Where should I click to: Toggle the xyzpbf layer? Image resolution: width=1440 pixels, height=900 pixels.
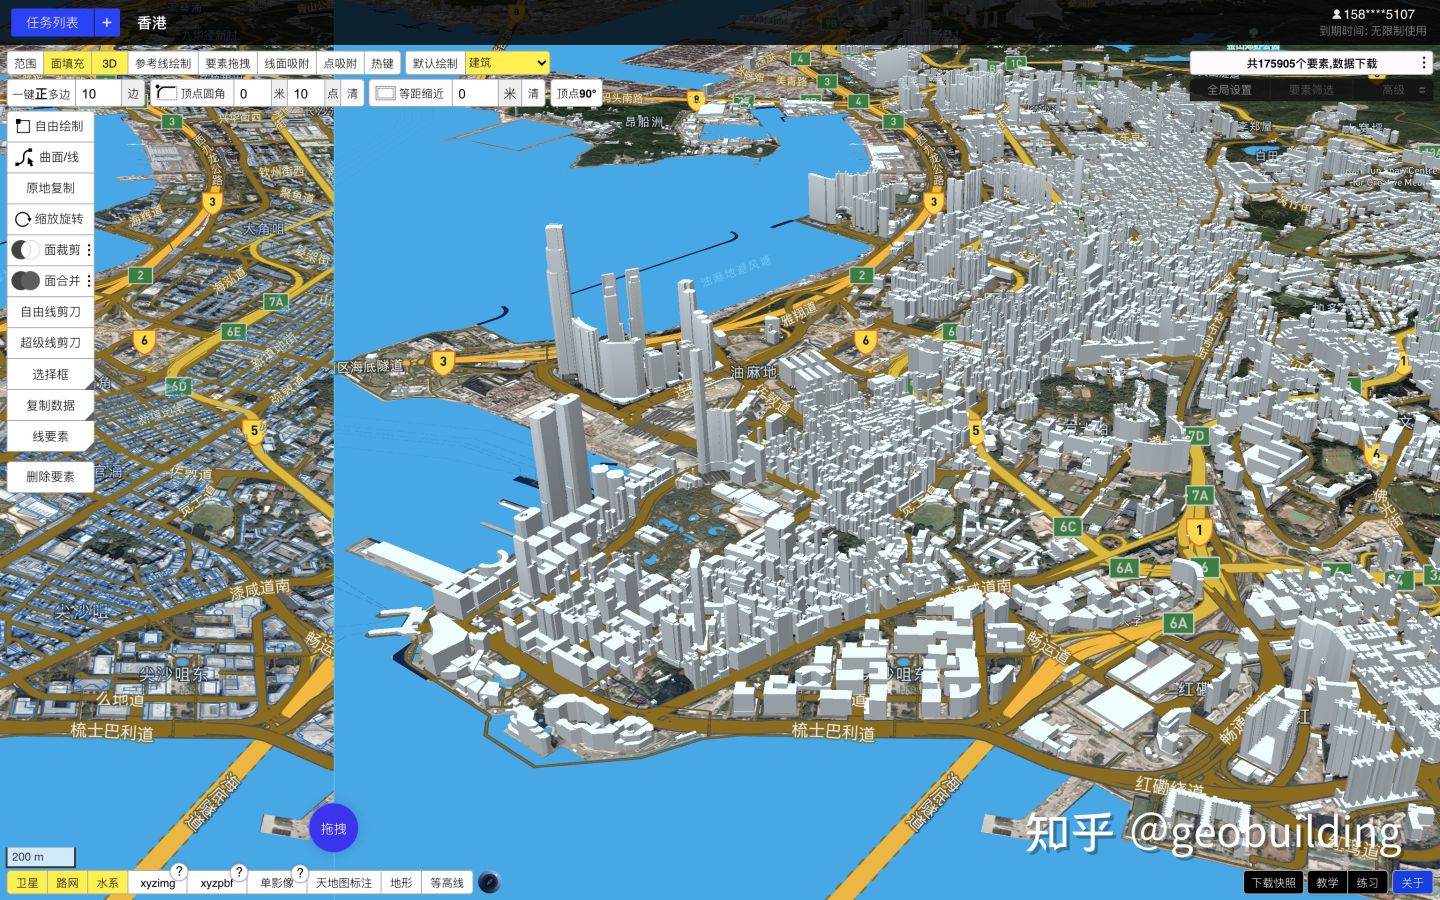pos(216,883)
